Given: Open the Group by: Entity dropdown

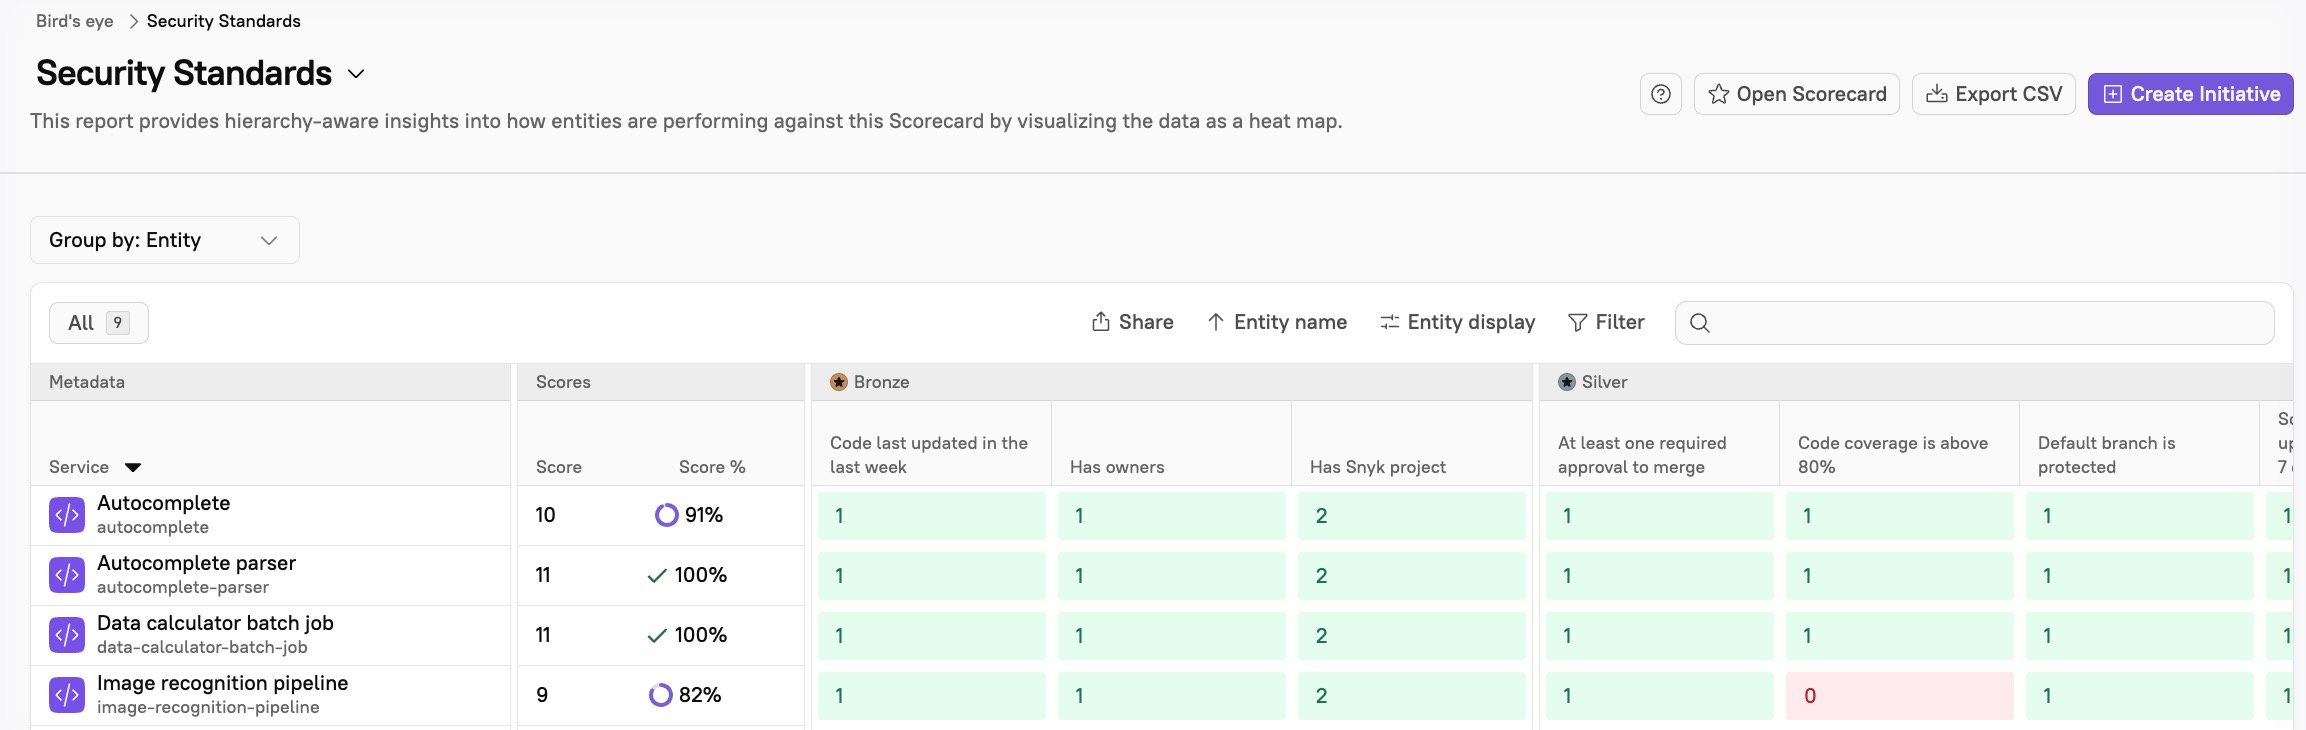Looking at the screenshot, I should coord(165,240).
